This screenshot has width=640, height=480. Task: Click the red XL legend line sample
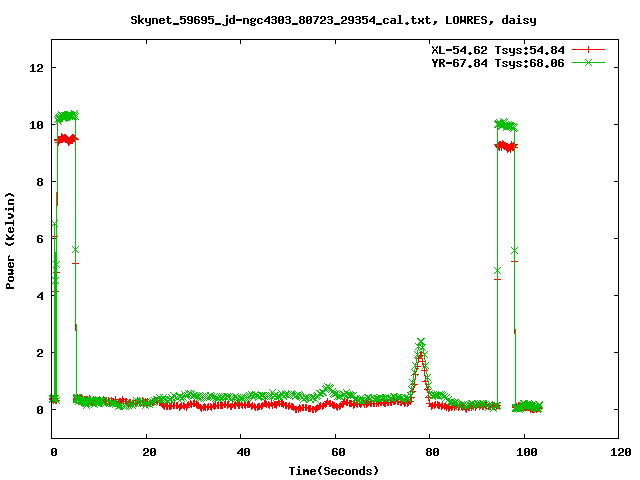pyautogui.click(x=588, y=50)
